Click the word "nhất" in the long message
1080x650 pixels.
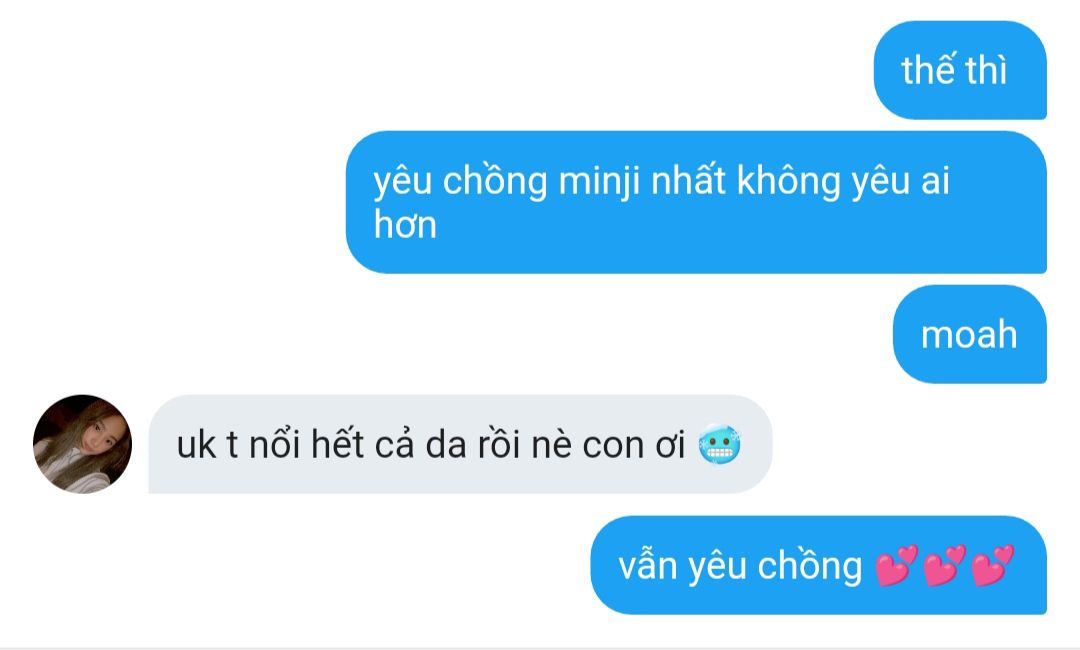[x=689, y=180]
